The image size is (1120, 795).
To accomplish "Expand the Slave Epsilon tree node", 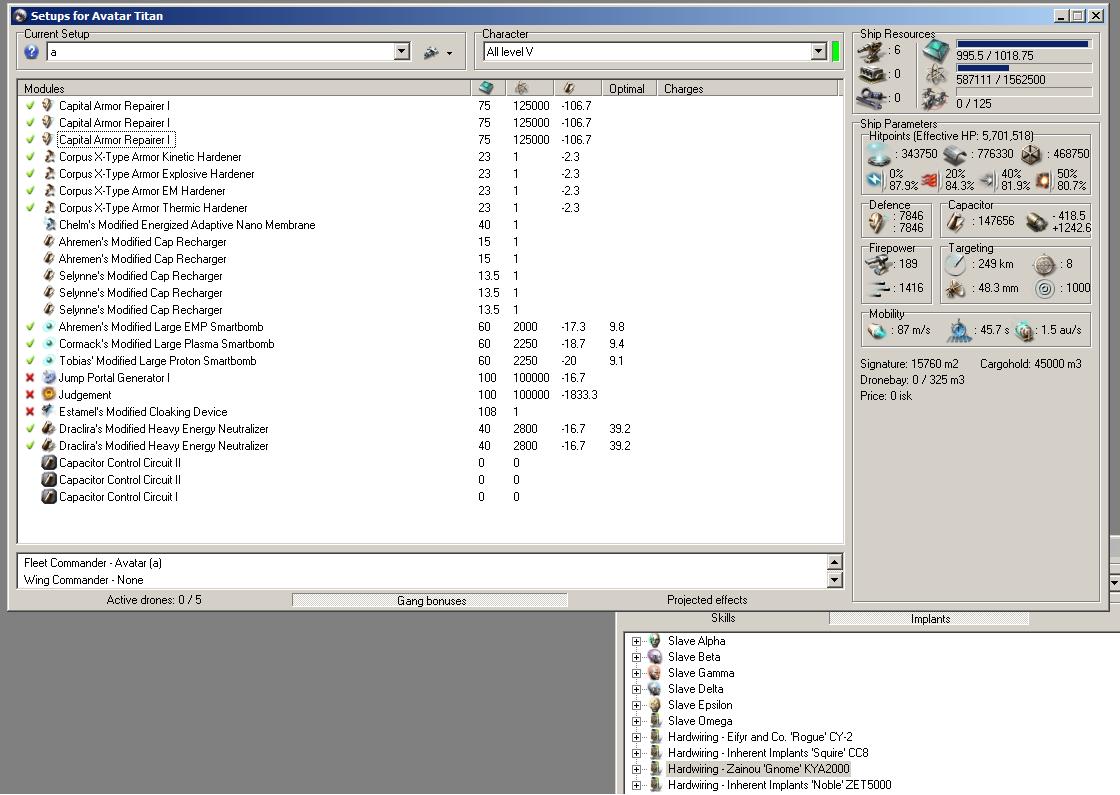I will pyautogui.click(x=636, y=705).
